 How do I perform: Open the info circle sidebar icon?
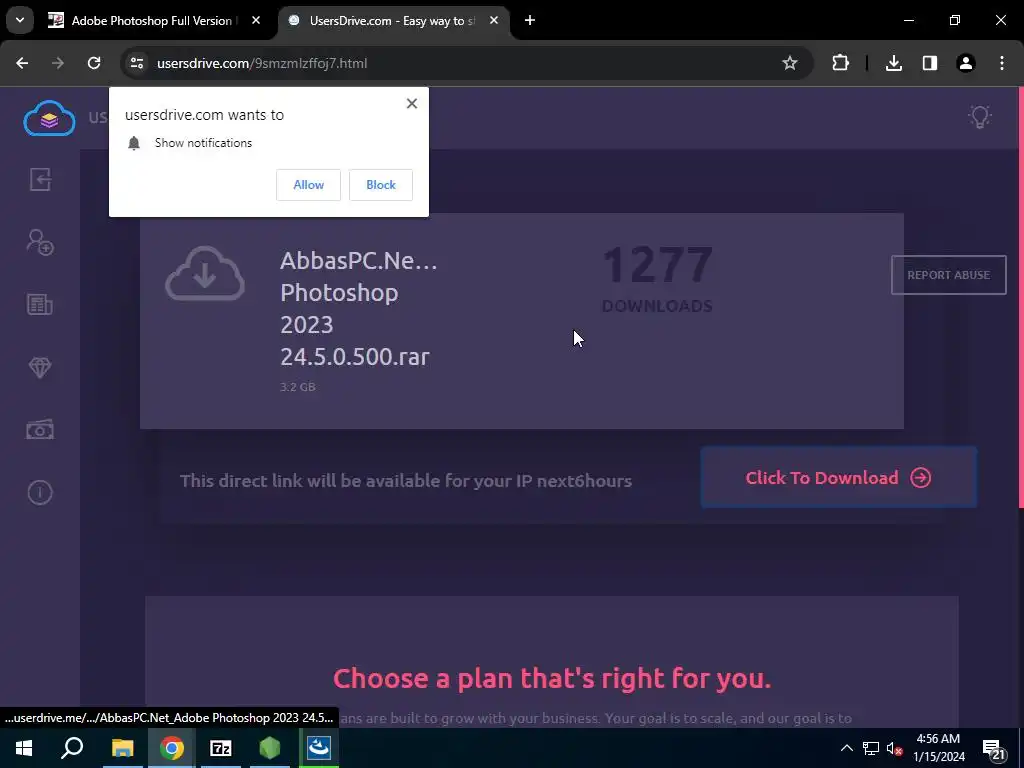tap(40, 492)
